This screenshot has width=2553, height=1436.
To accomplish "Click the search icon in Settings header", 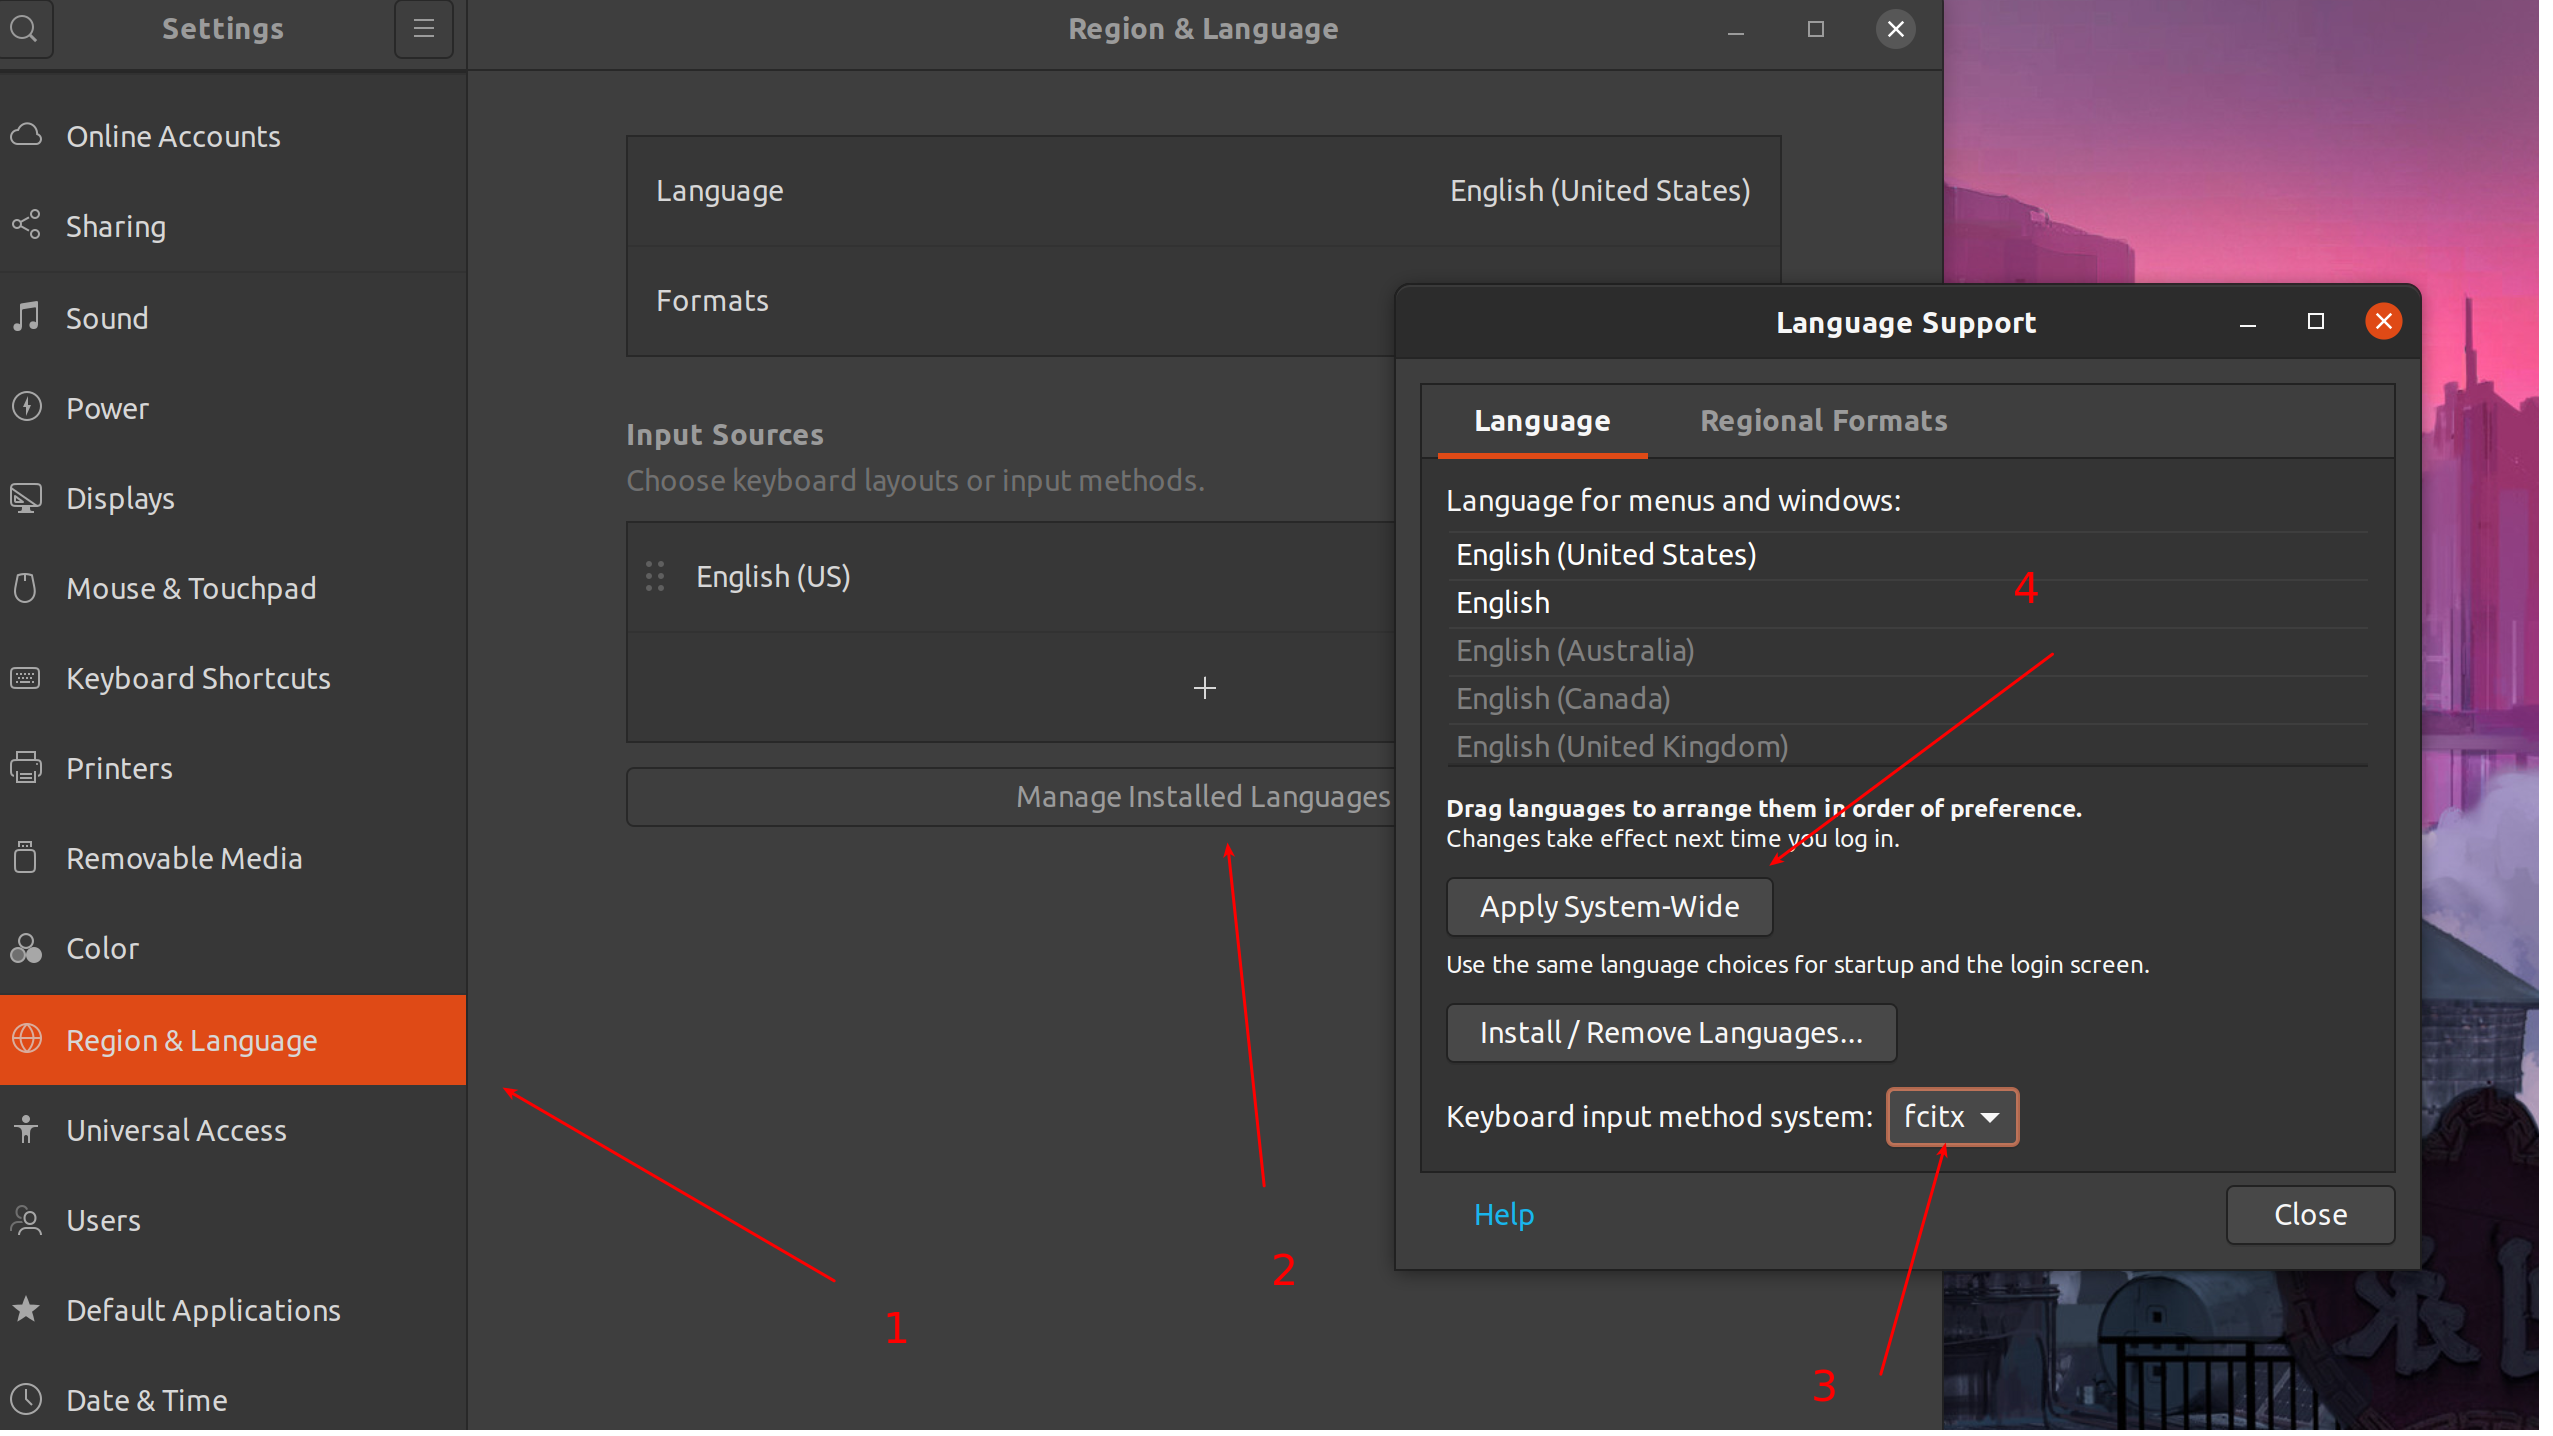I will click(x=24, y=28).
